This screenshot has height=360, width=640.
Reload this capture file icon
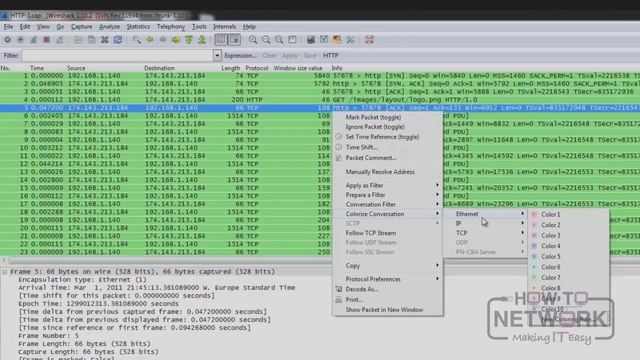(x=118, y=40)
